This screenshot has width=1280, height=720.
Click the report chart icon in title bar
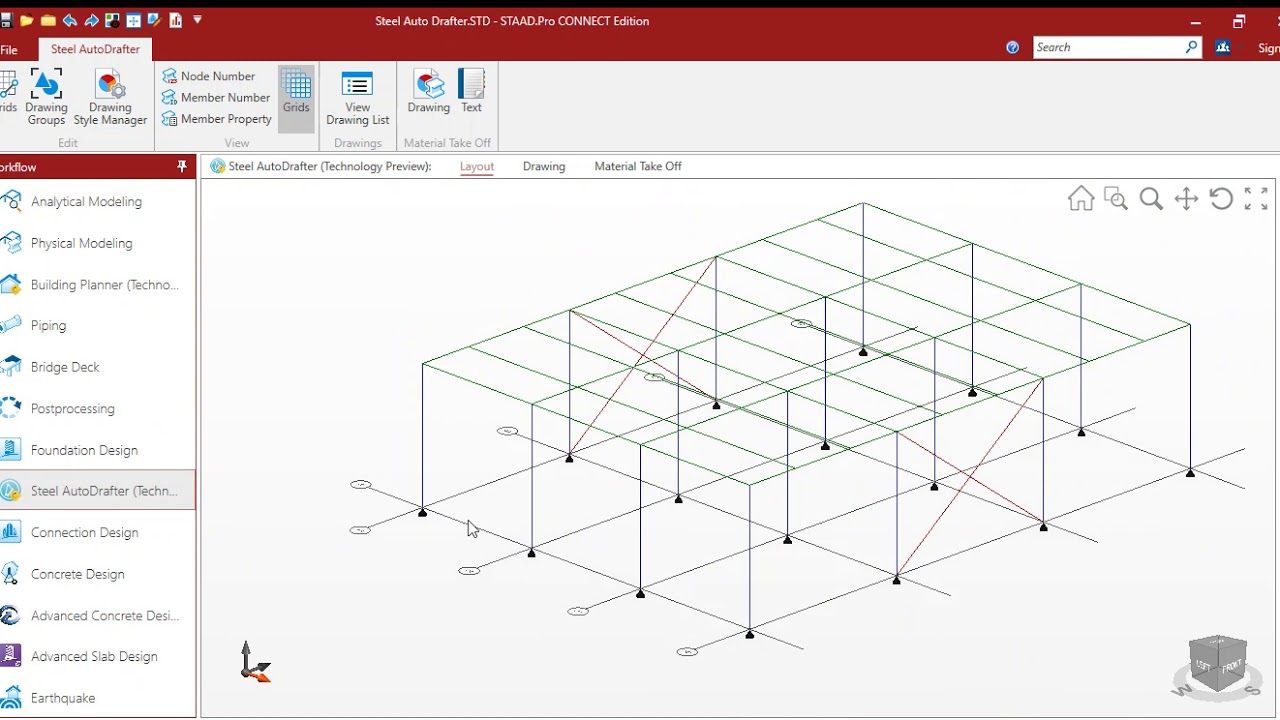tap(175, 20)
